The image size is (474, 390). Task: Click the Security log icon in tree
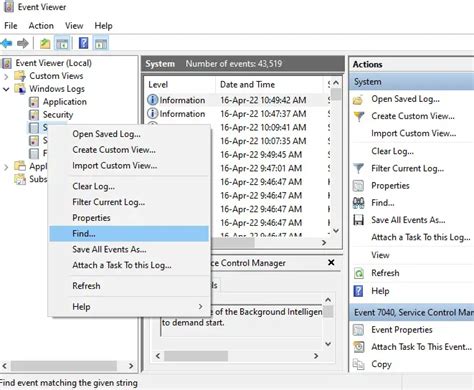[34, 115]
